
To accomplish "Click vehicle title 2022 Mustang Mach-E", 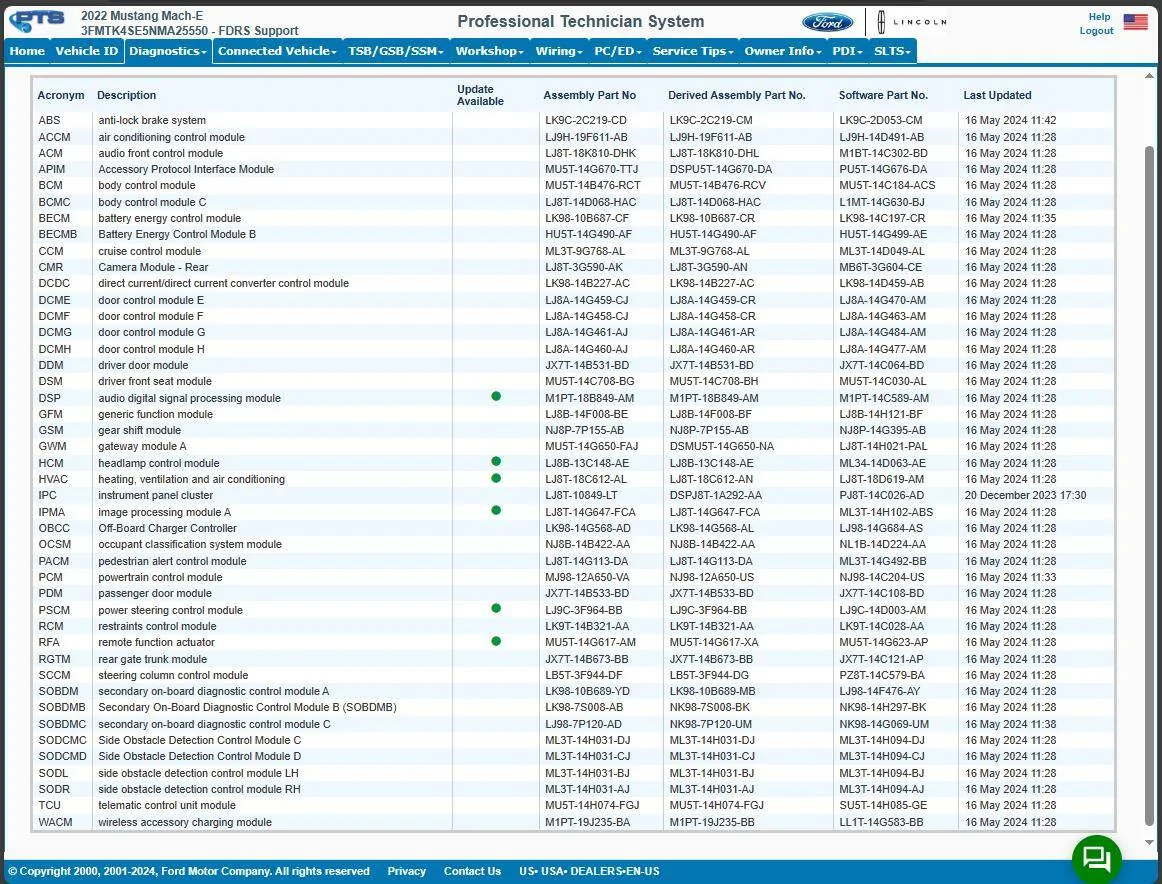I will tap(142, 16).
